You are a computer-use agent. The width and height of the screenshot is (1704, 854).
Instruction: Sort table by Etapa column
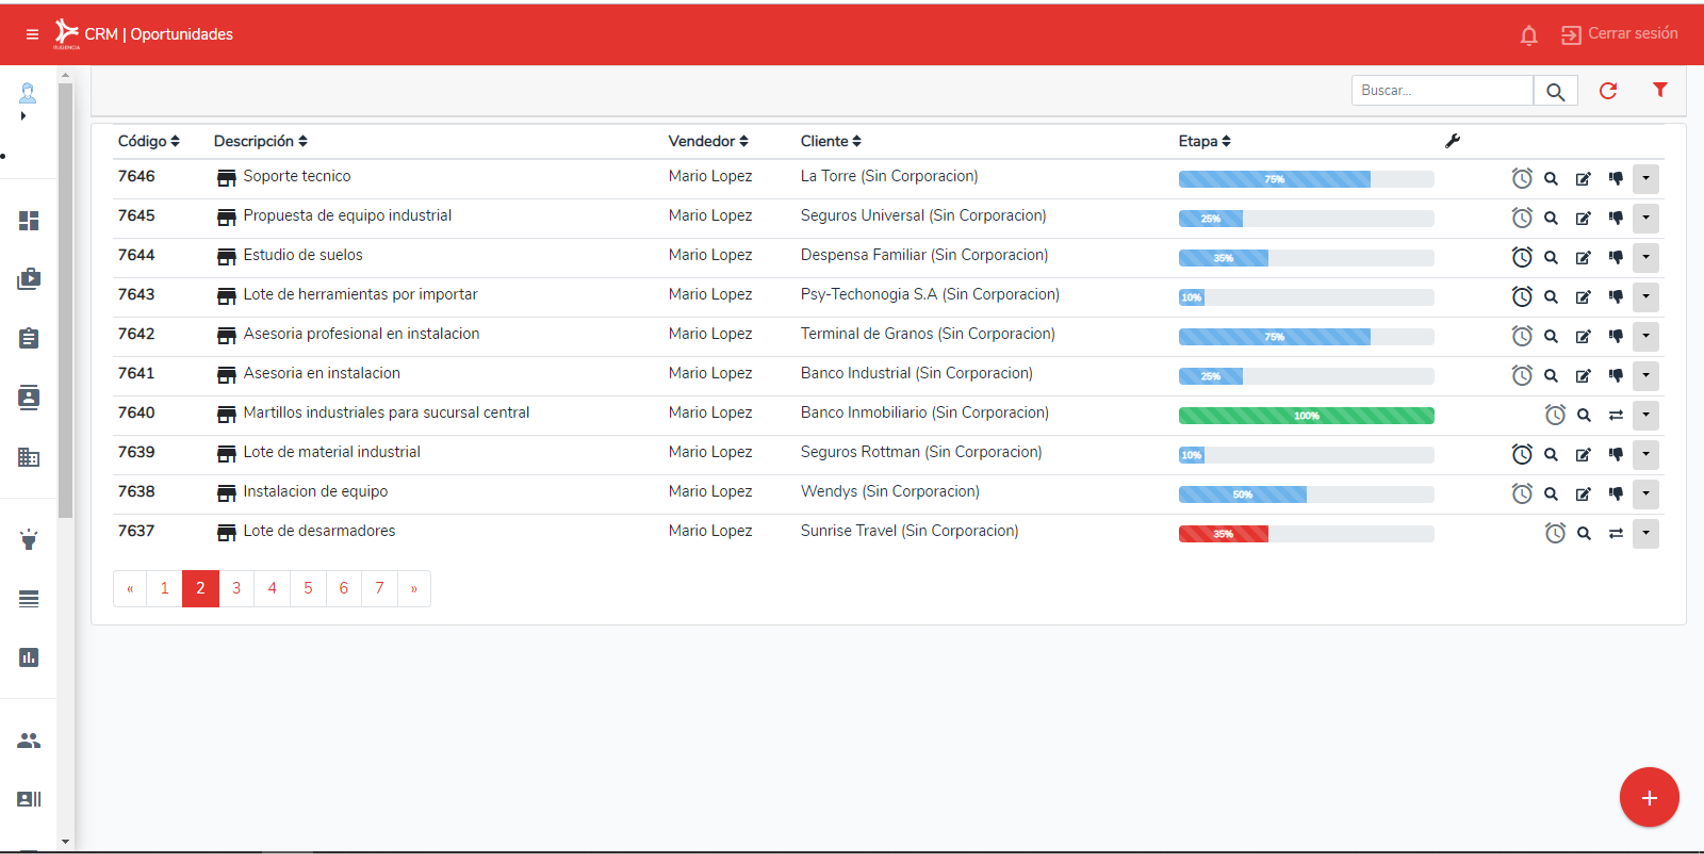coord(1203,141)
